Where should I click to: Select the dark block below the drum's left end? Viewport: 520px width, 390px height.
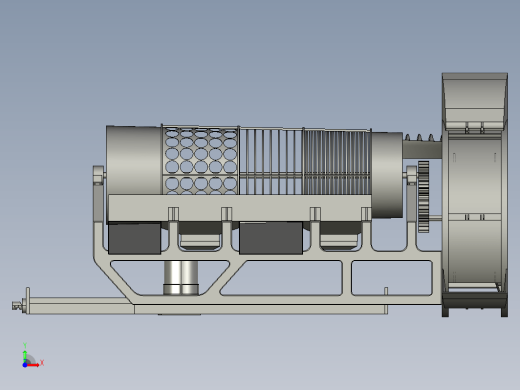(134, 238)
